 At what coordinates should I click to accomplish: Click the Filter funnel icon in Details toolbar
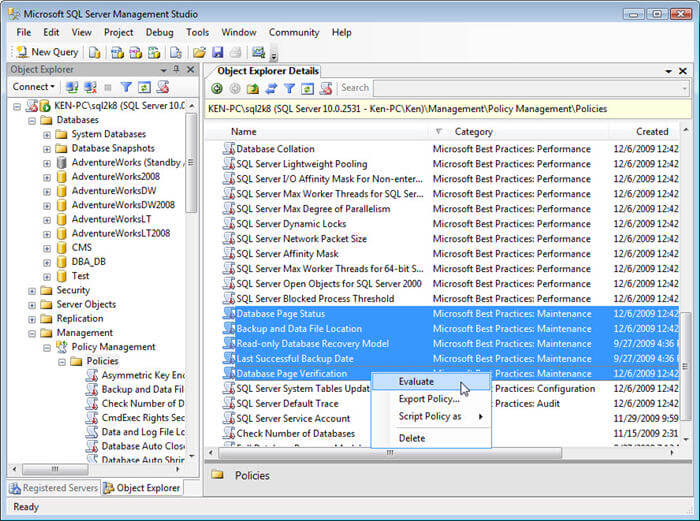point(291,88)
